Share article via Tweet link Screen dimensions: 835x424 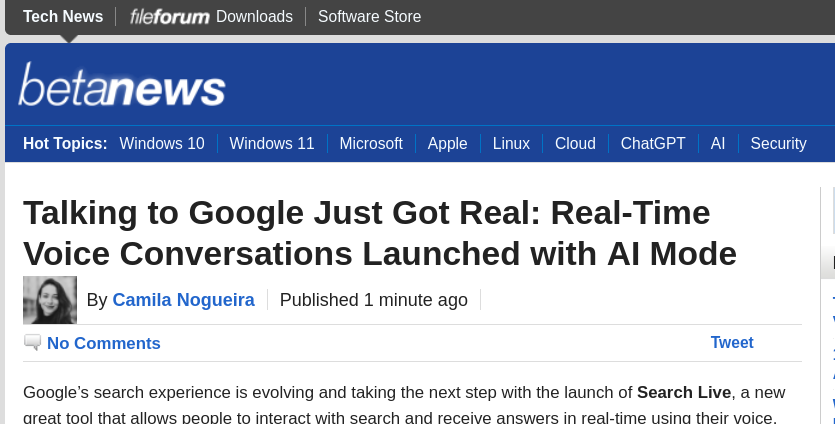click(732, 343)
